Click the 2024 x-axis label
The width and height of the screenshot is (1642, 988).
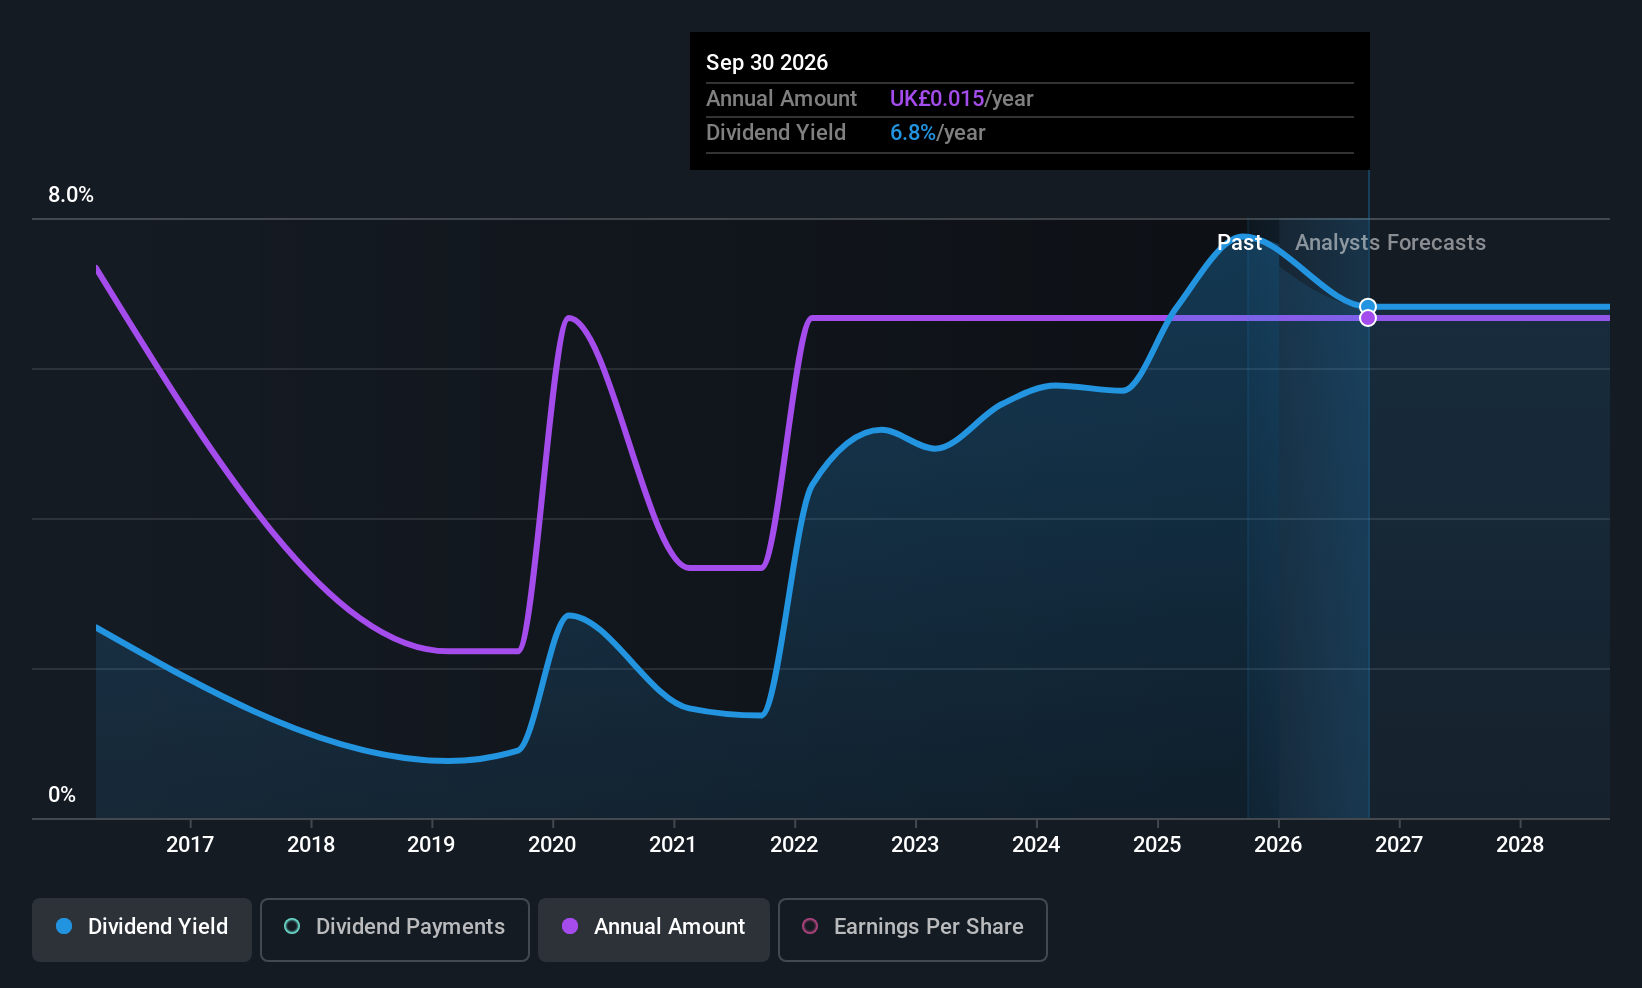click(x=1036, y=845)
